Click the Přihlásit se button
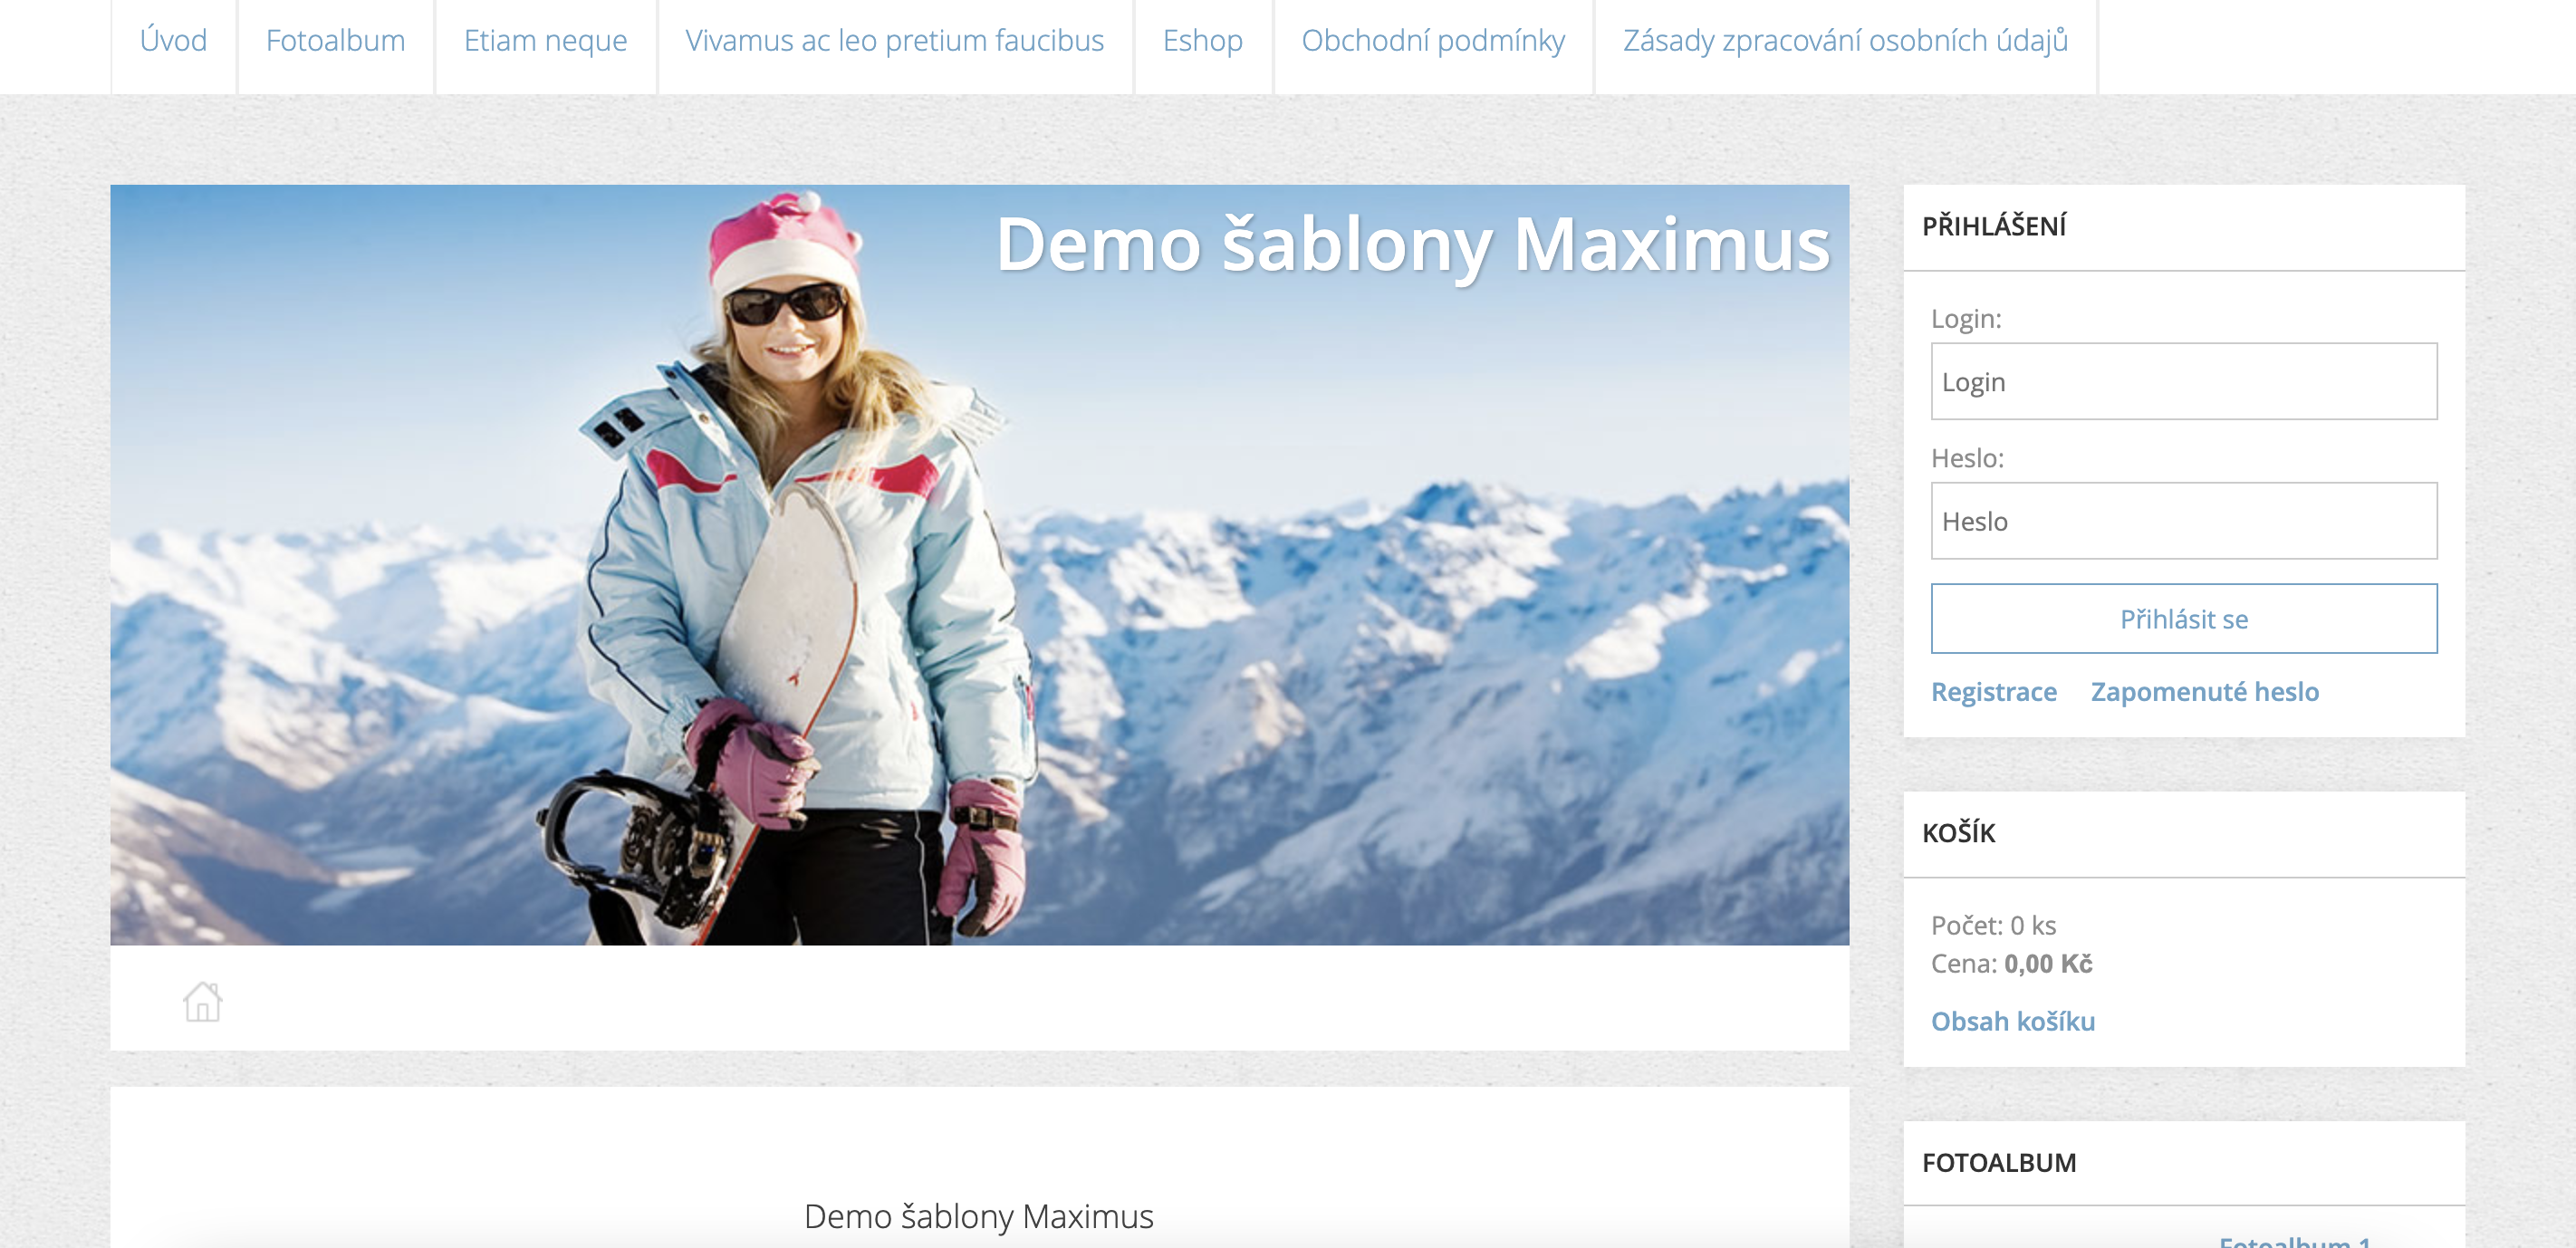The height and width of the screenshot is (1248, 2576). click(2184, 618)
